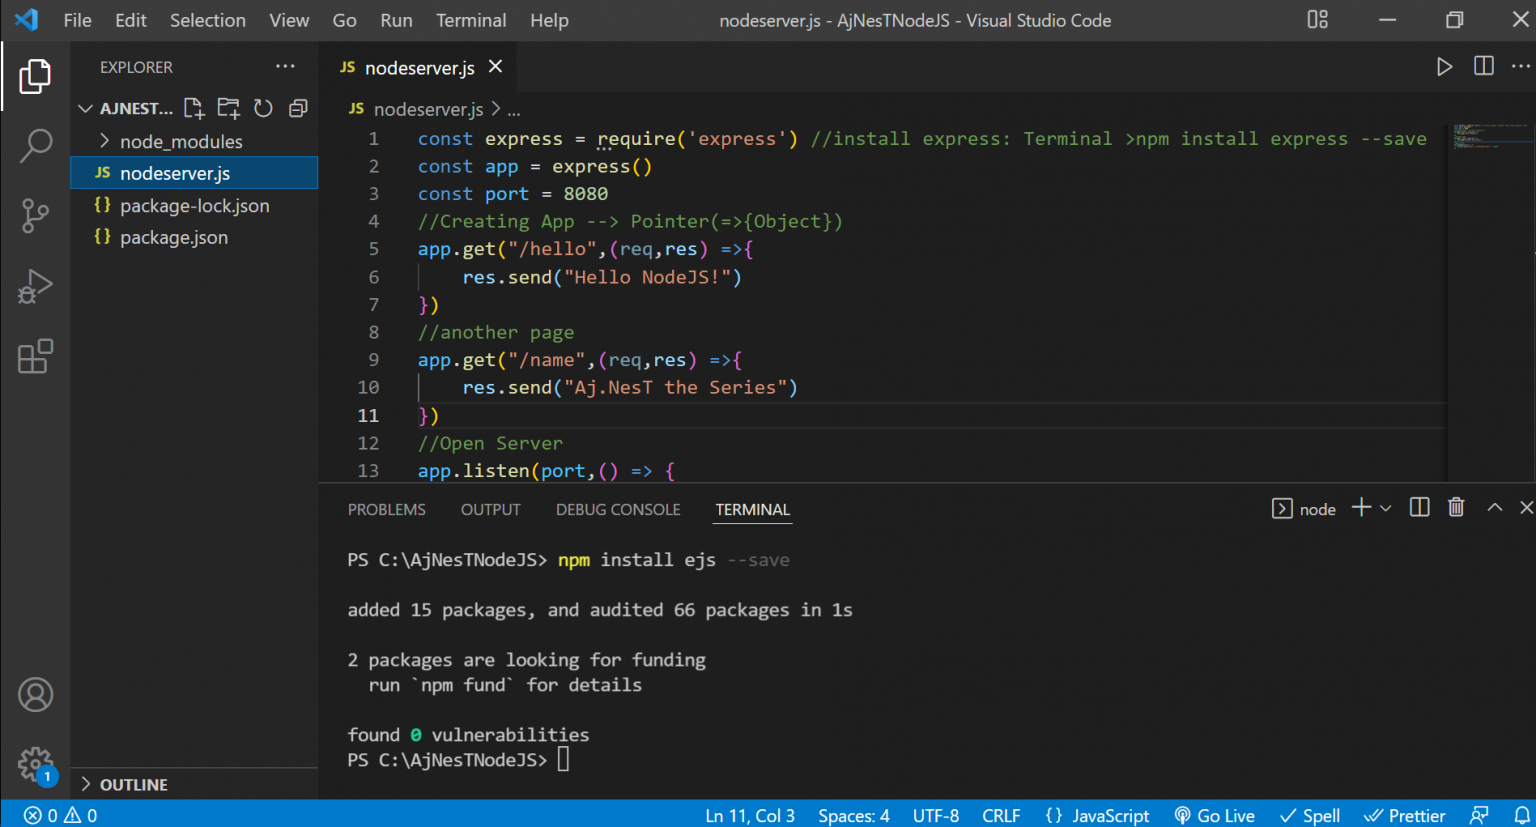Expand the OUTLINE section
The height and width of the screenshot is (827, 1536).
coord(133,785)
